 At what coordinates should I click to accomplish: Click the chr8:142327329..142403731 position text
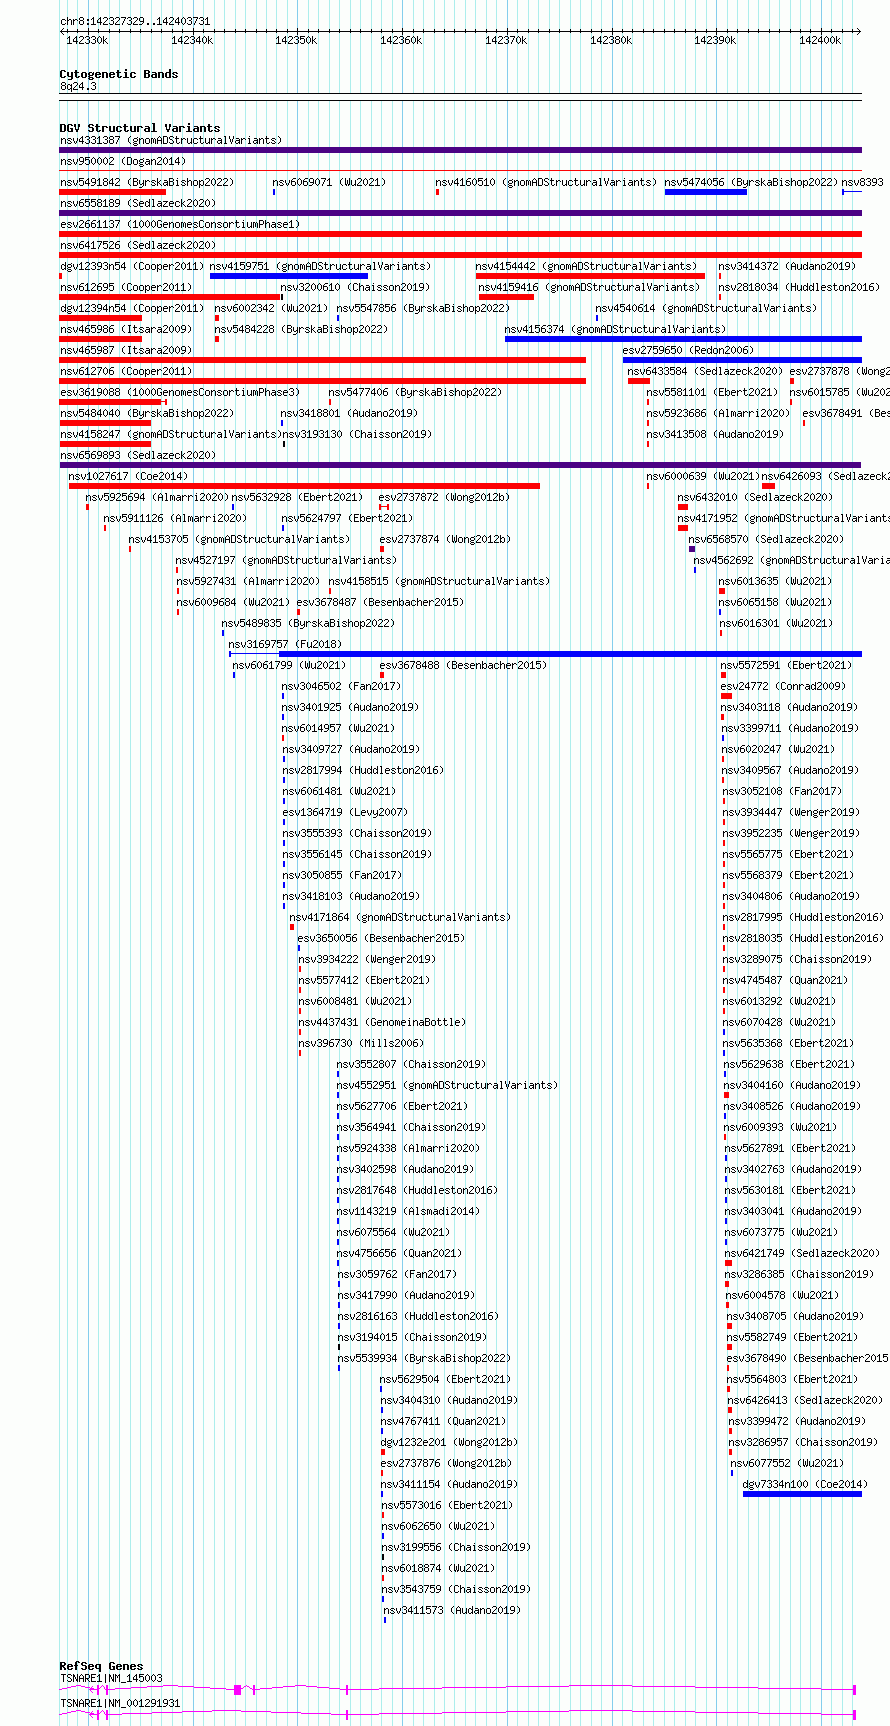[x=135, y=21]
